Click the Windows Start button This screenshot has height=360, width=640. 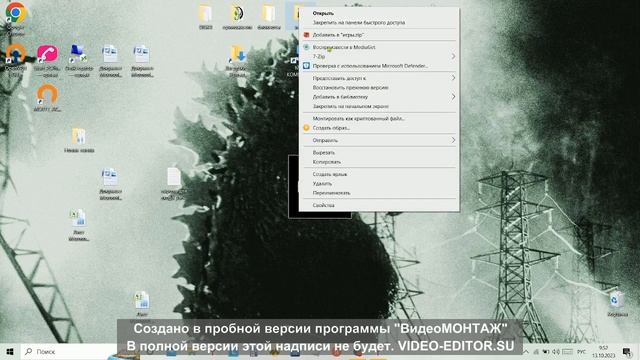(x=10, y=351)
